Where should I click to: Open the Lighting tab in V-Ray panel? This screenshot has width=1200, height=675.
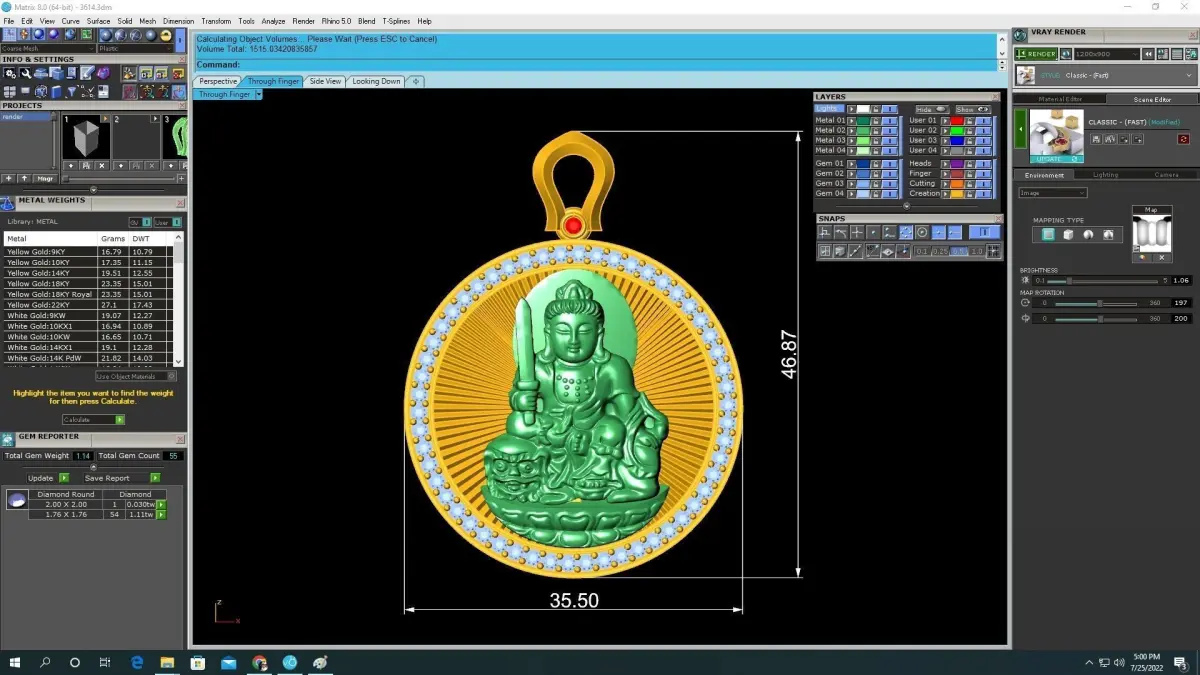[x=1105, y=175]
